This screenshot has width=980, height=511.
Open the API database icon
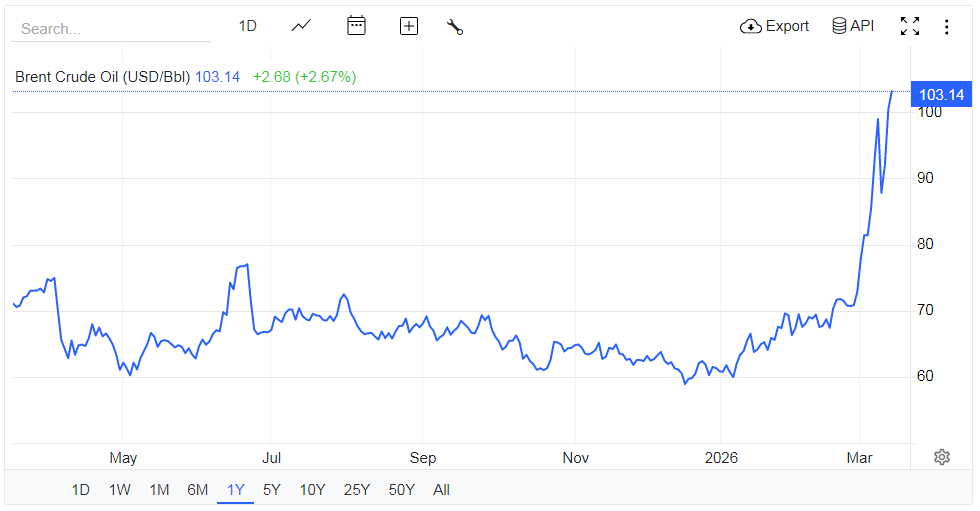pos(839,26)
